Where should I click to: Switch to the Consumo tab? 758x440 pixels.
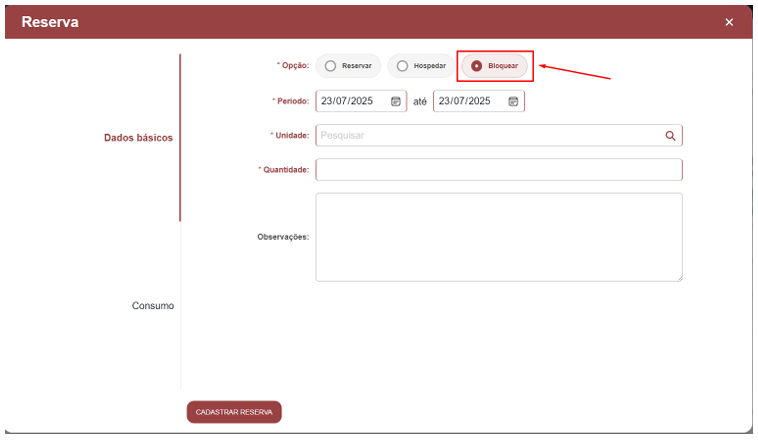point(153,305)
